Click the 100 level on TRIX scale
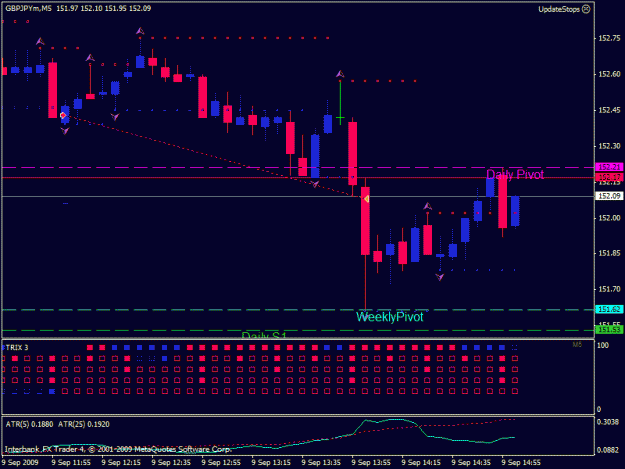 click(603, 345)
